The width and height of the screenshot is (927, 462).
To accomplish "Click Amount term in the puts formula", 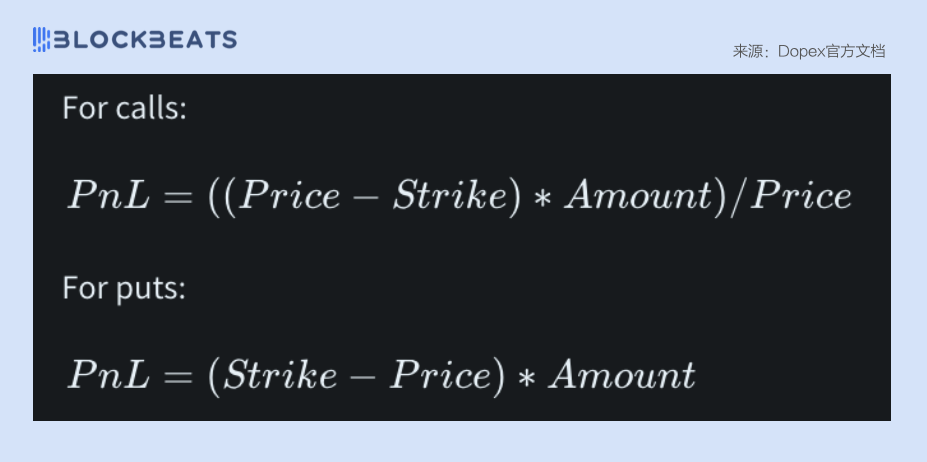I will (x=623, y=374).
